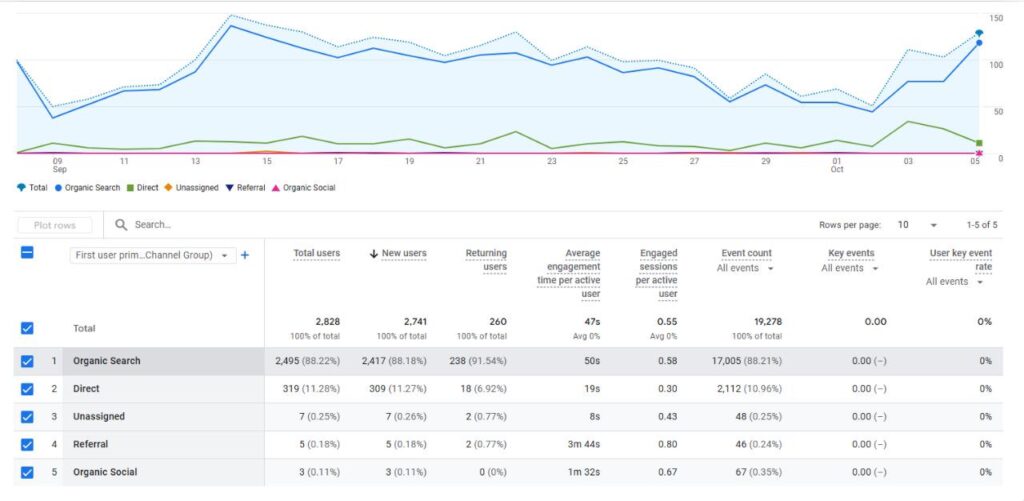
Task: Deselect all rows with header checkbox
Action: pyautogui.click(x=27, y=253)
